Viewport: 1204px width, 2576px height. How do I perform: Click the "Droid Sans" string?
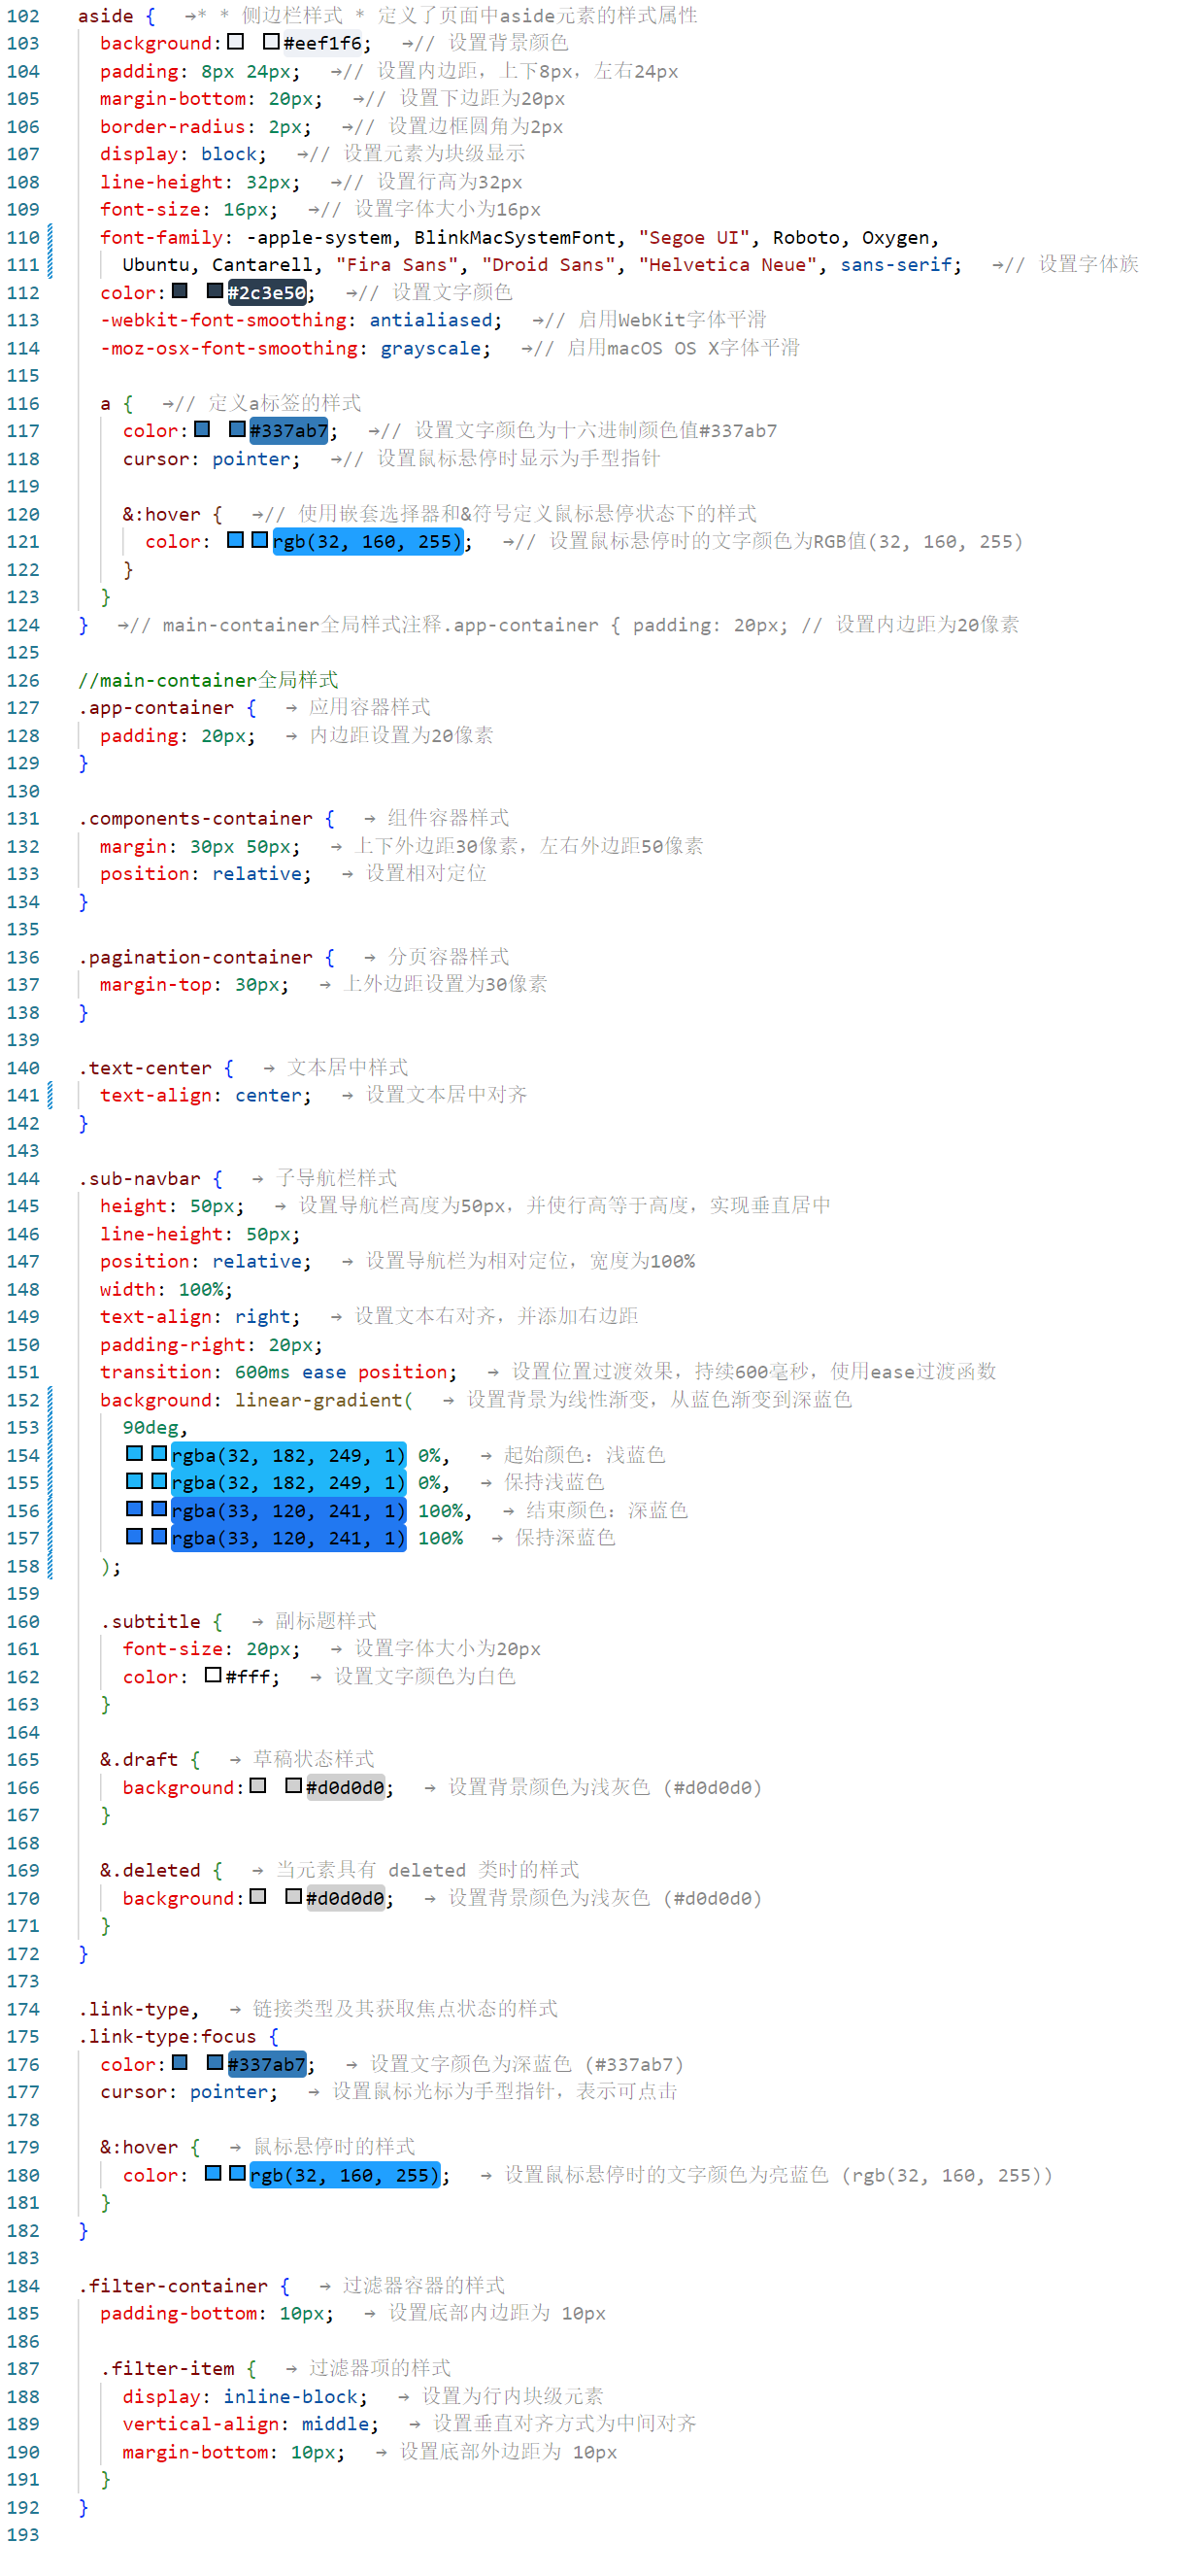(x=548, y=265)
